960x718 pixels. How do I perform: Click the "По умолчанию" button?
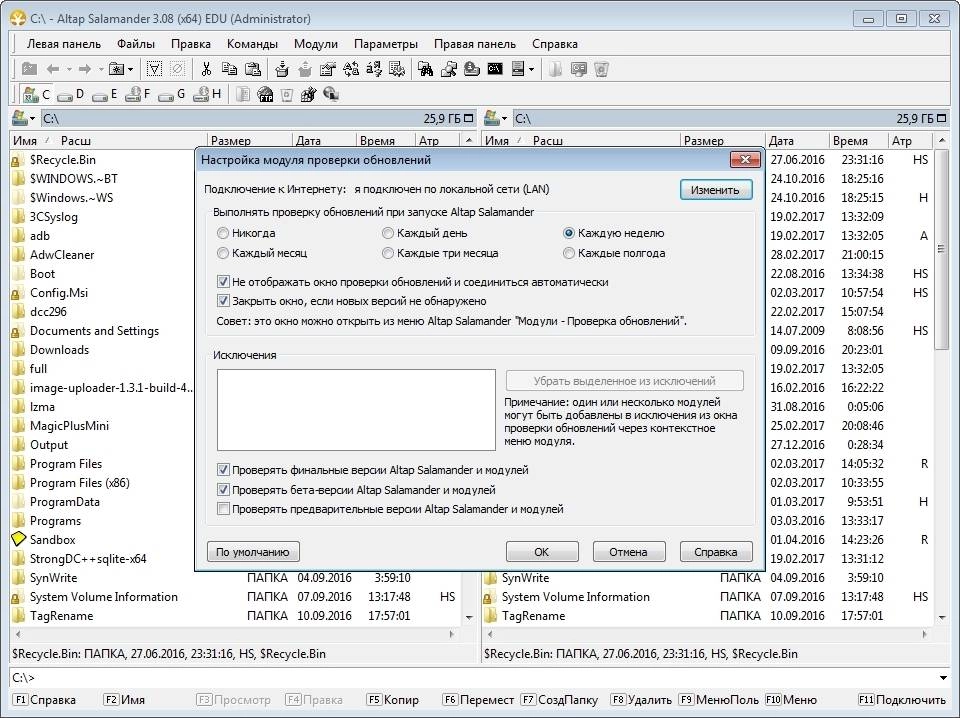253,552
